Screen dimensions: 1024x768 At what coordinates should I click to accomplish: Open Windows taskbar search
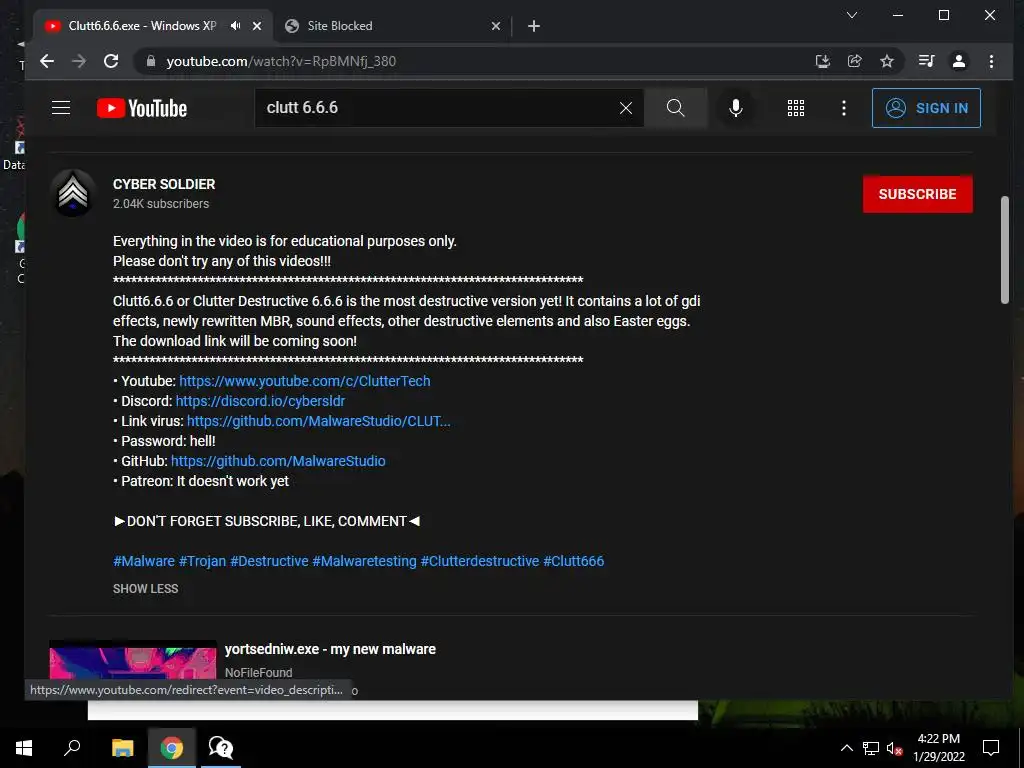[72, 748]
